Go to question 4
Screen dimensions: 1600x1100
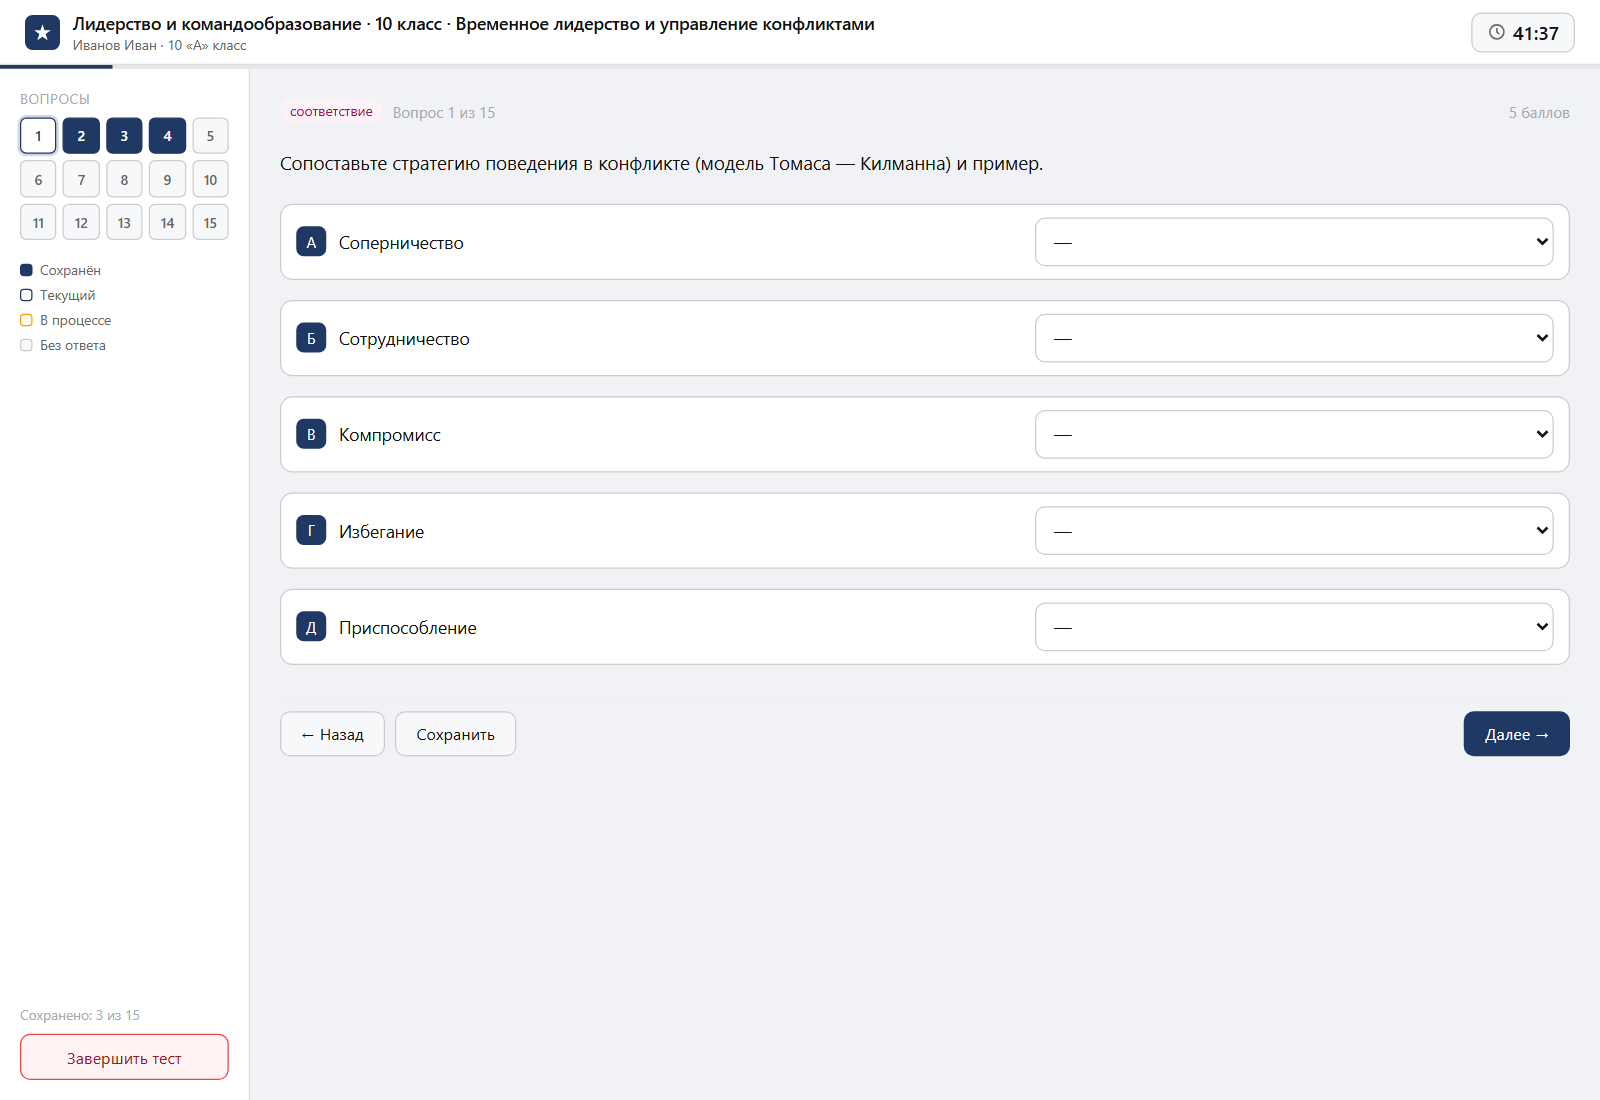pyautogui.click(x=167, y=136)
